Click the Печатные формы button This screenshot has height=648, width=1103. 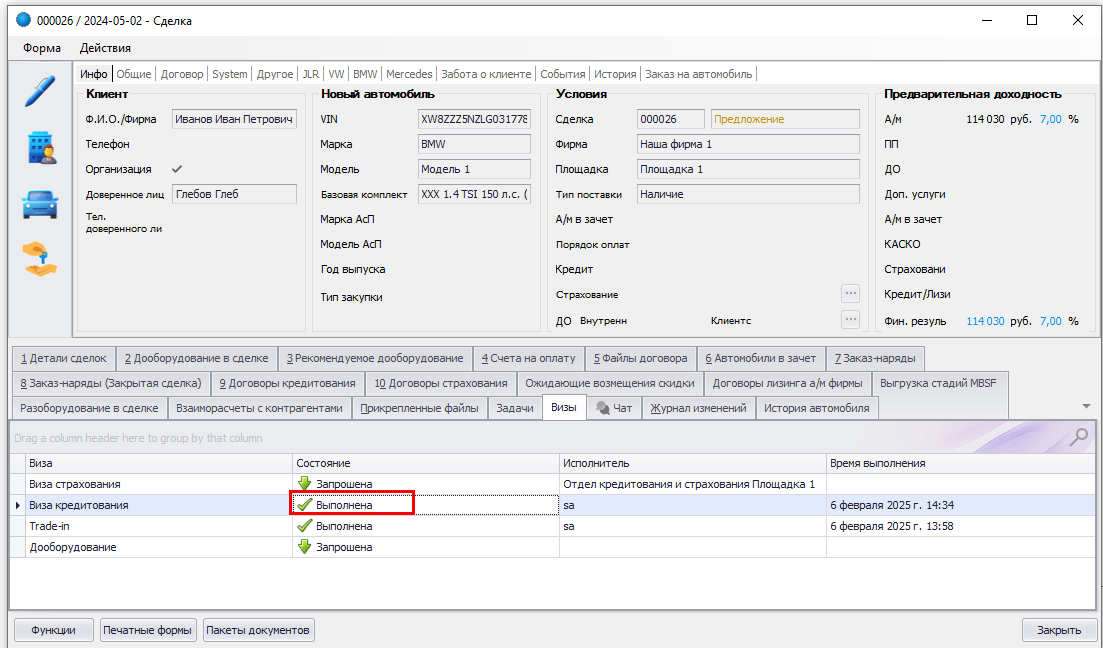[148, 630]
